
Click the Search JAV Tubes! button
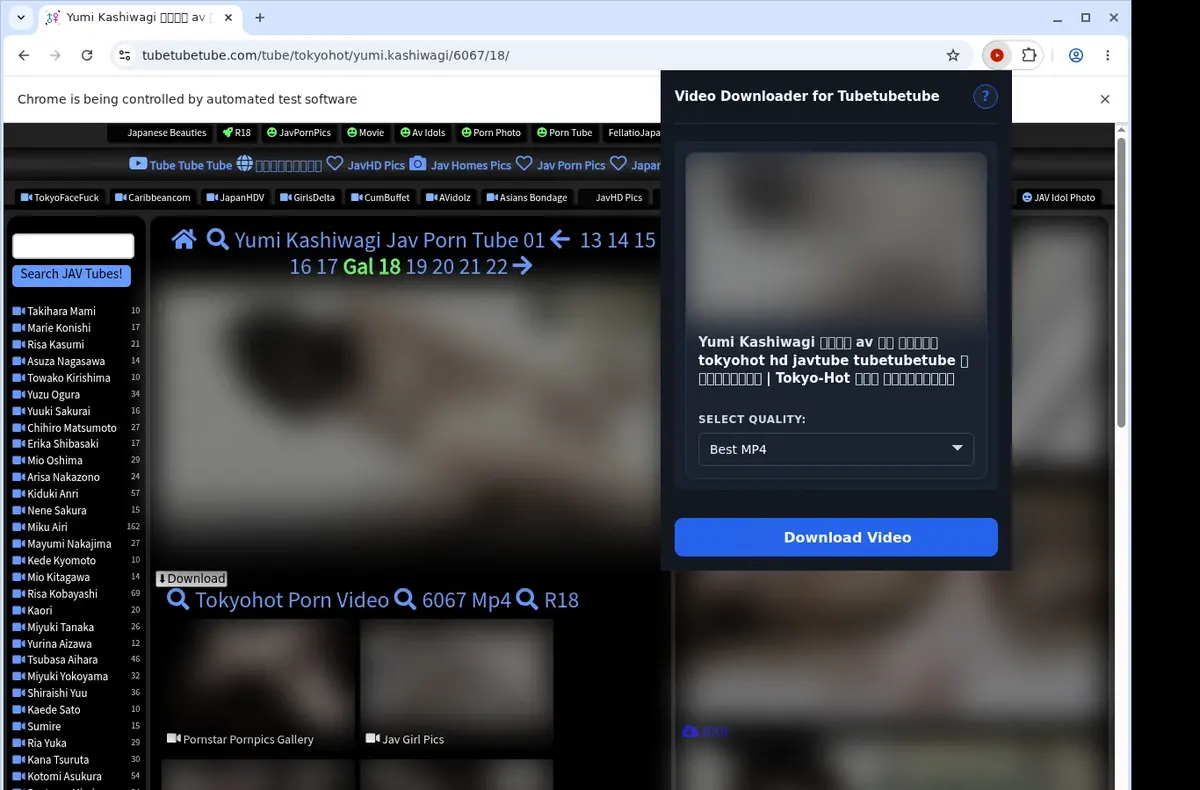72,274
